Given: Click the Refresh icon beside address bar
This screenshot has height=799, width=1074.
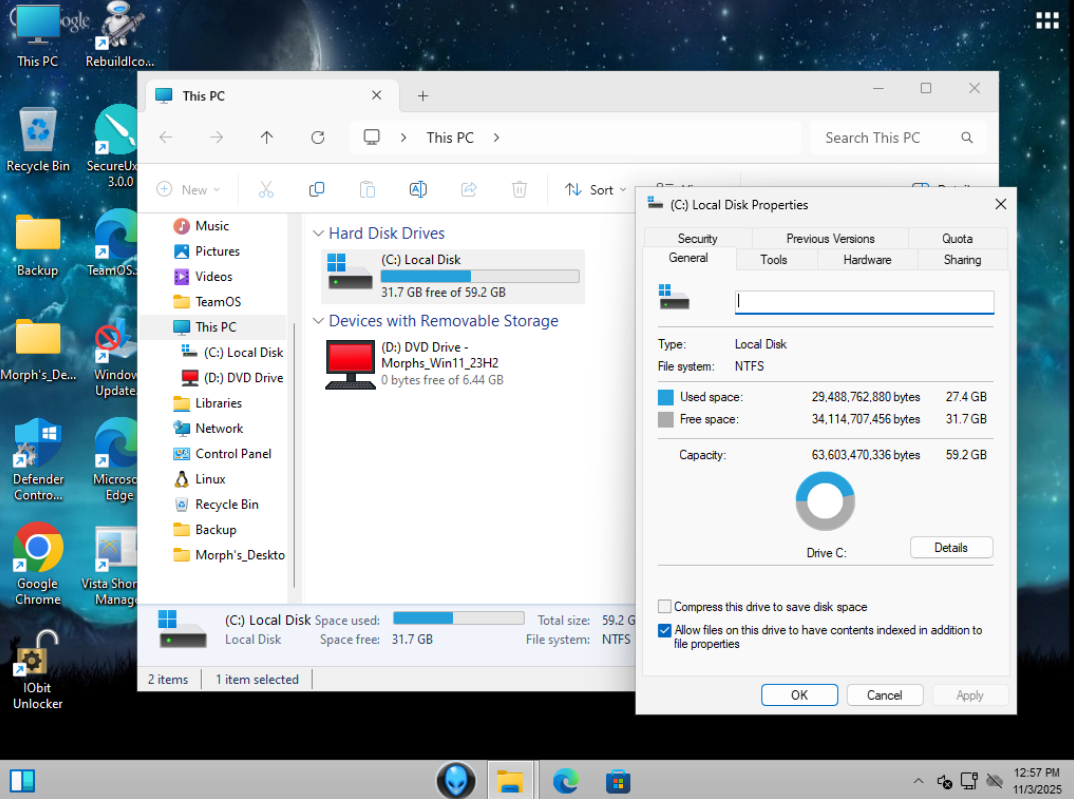Looking at the screenshot, I should (x=318, y=138).
